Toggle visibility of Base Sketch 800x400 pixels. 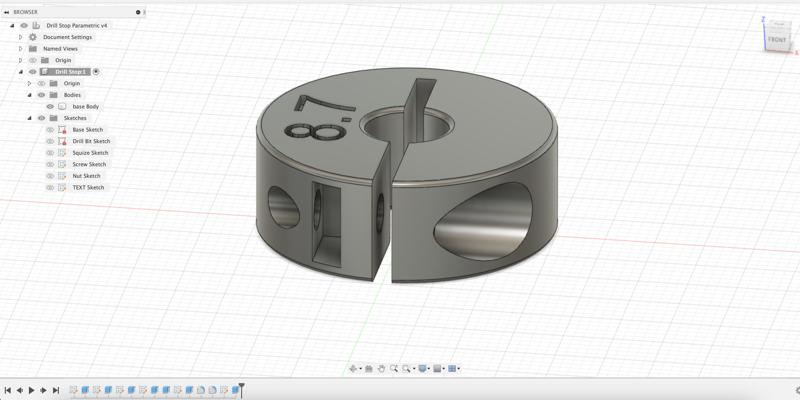point(50,130)
